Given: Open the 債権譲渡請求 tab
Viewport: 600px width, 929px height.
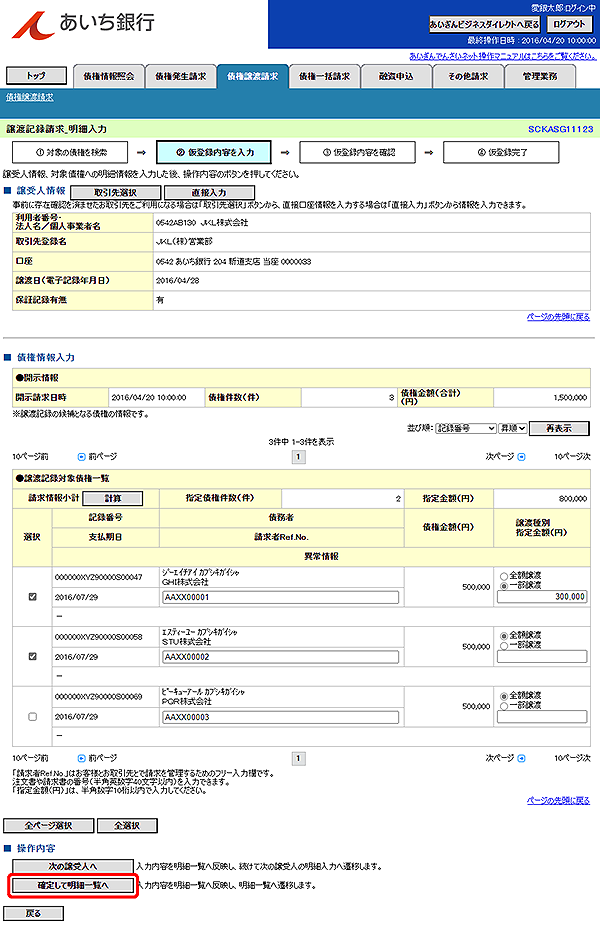Looking at the screenshot, I should (252, 76).
